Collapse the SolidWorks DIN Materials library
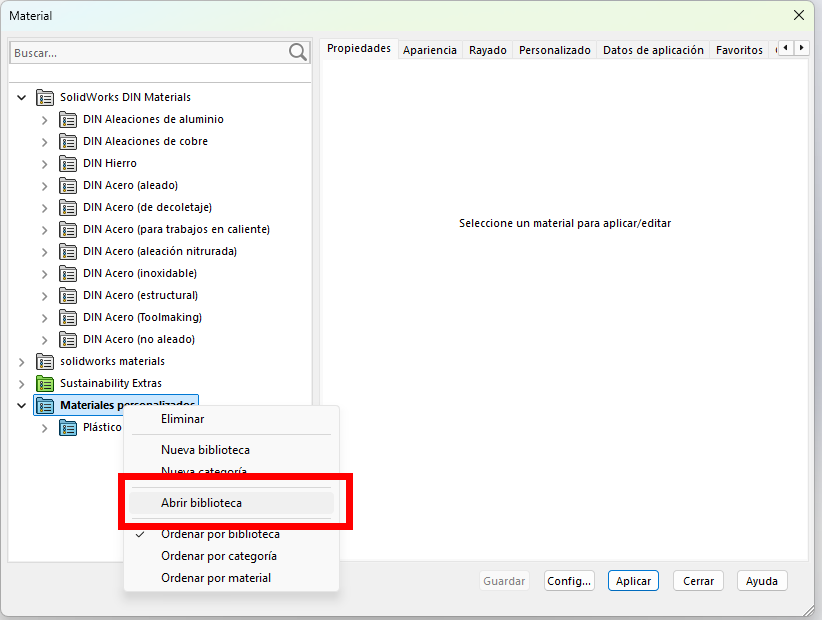The width and height of the screenshot is (822, 620). point(21,97)
